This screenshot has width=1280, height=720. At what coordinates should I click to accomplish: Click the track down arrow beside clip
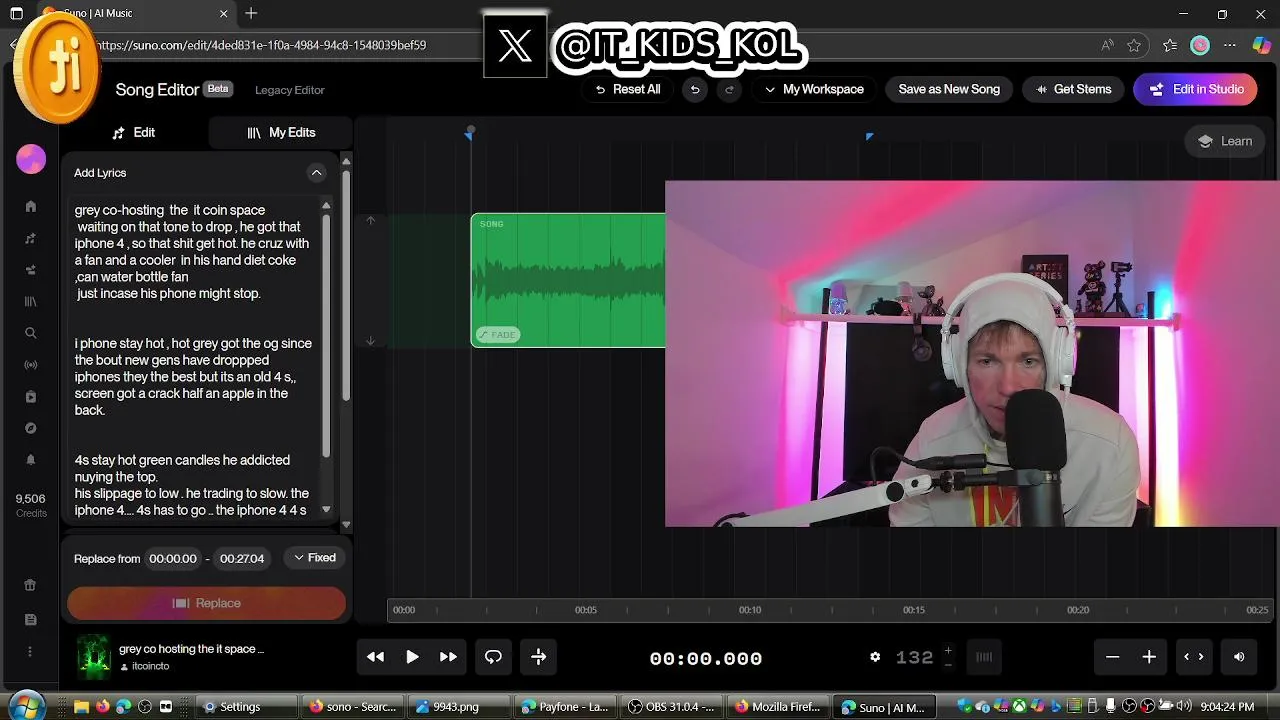click(x=370, y=341)
